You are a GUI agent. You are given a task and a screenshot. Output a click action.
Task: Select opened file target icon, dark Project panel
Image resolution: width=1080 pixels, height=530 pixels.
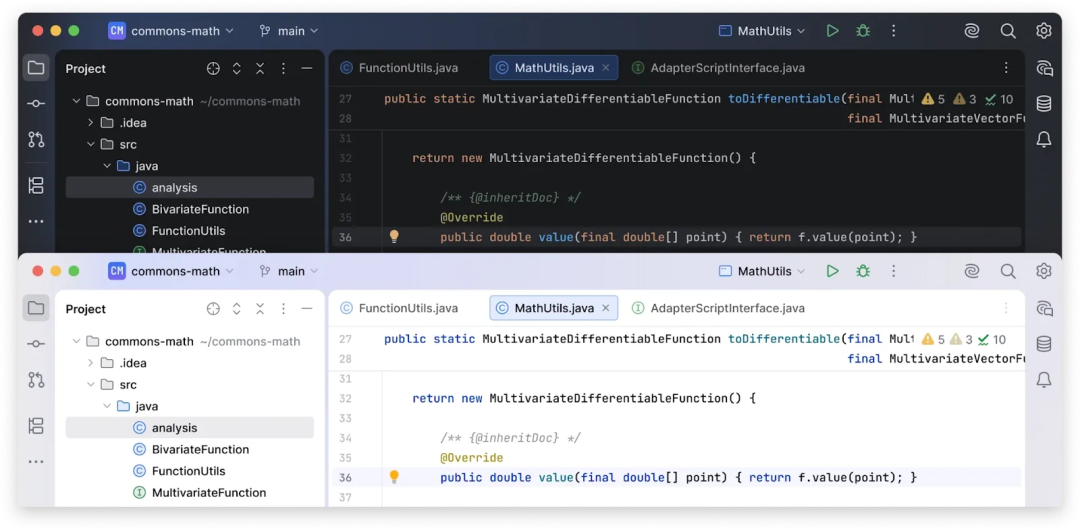(x=214, y=68)
